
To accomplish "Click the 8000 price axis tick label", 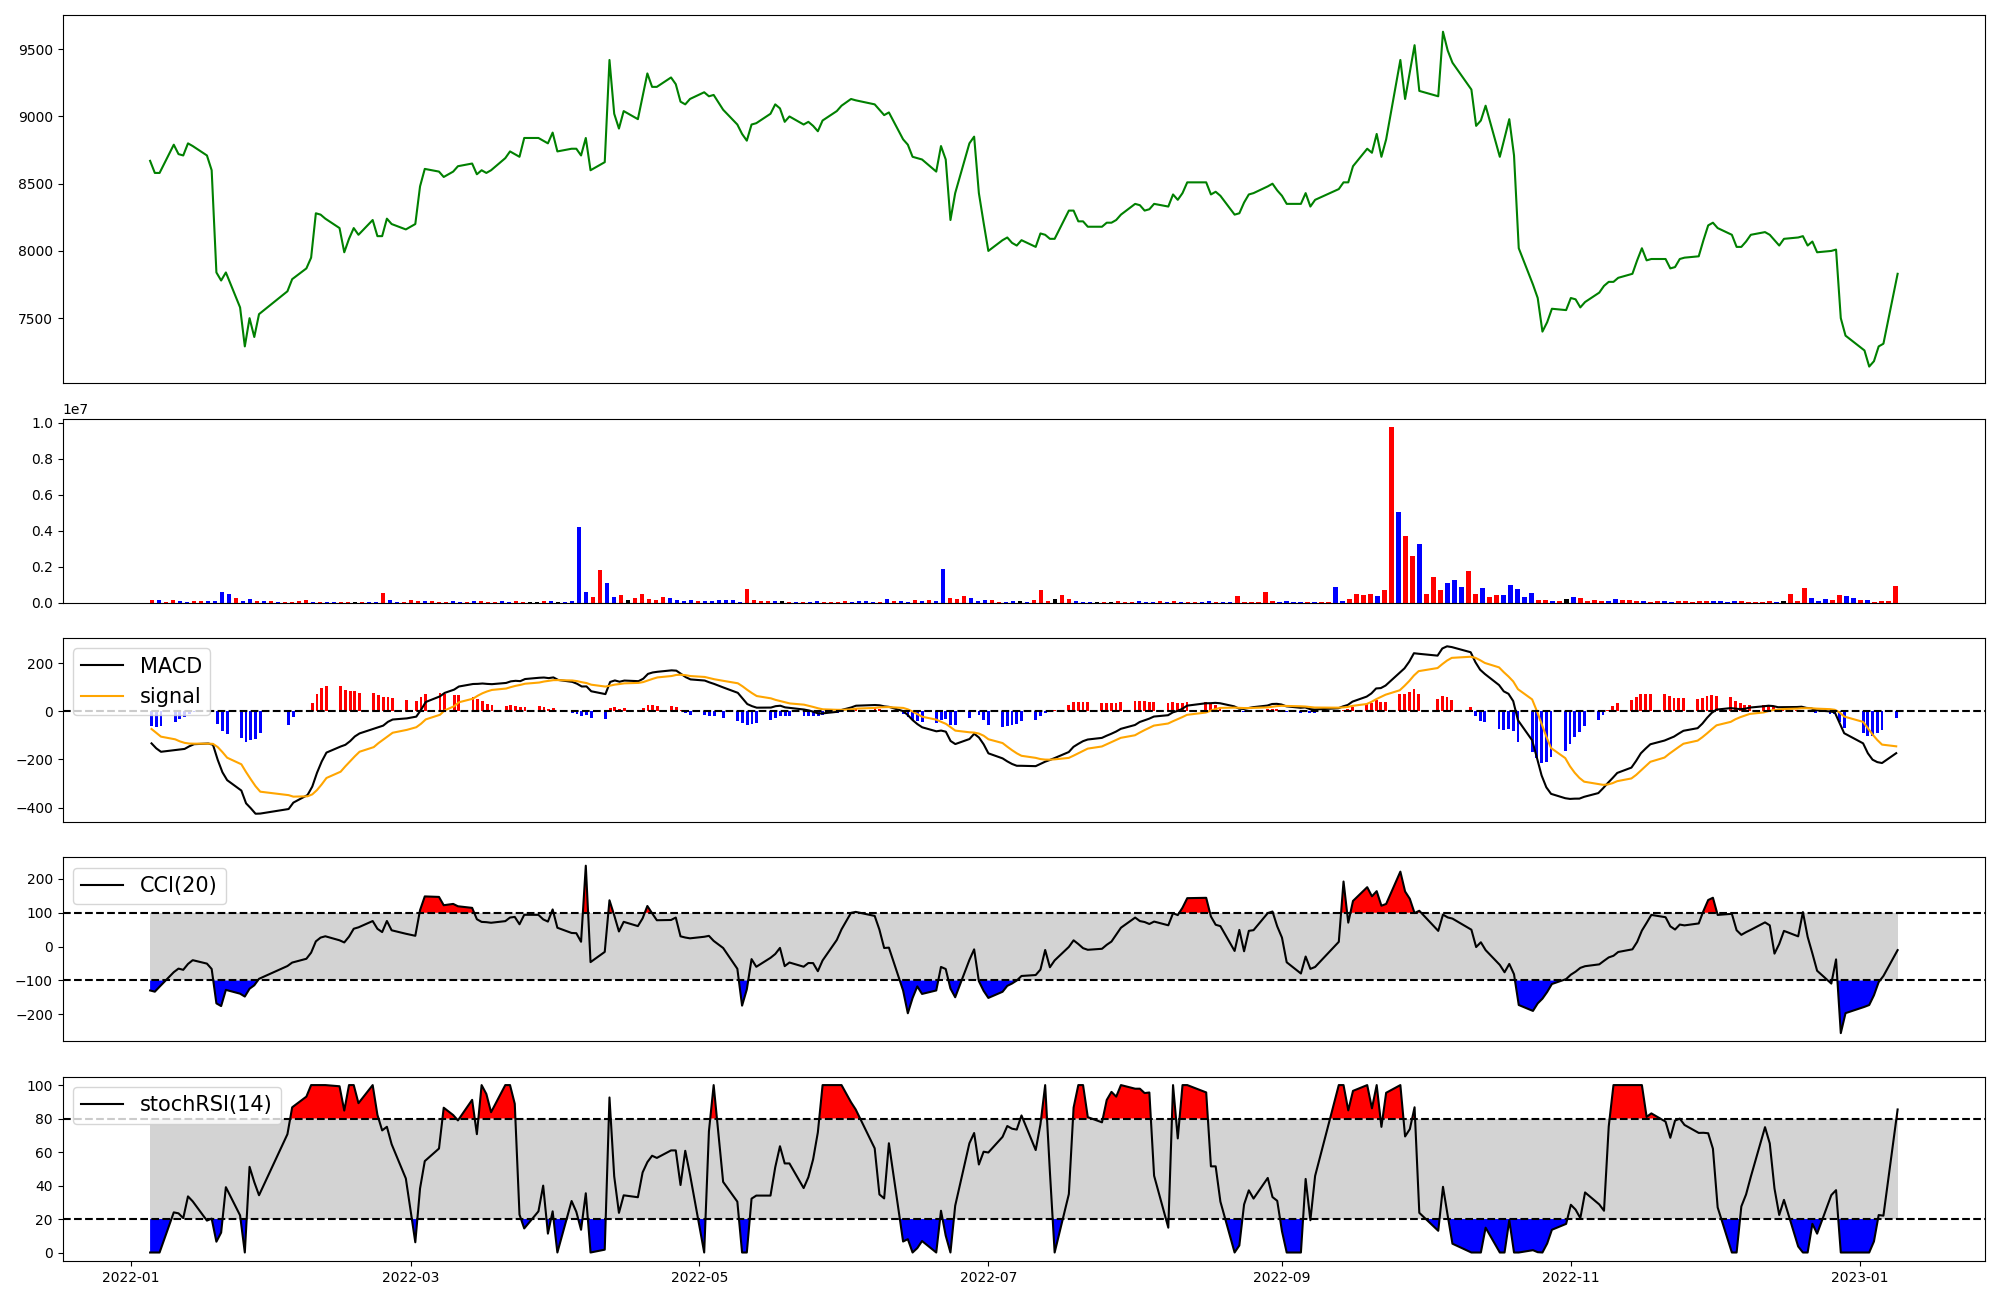I will click(37, 252).
